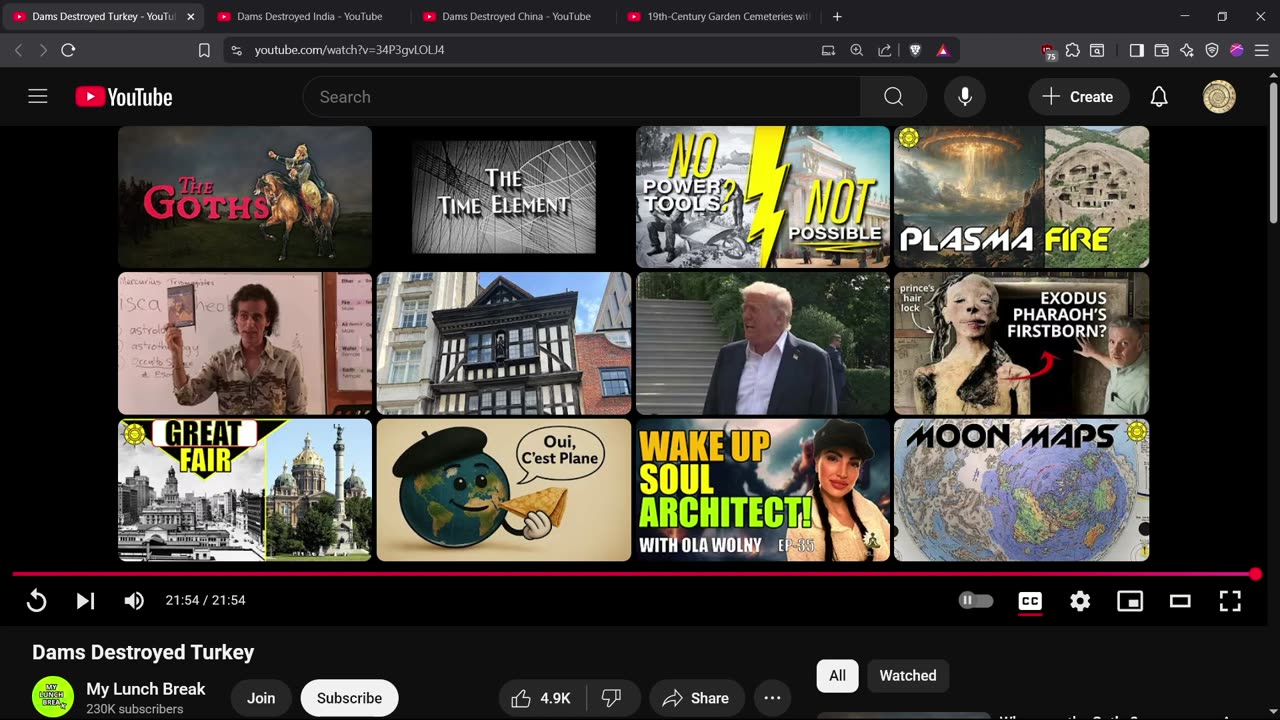Viewport: 1280px width, 720px height.
Task: Click the address bar URL
Action: tap(350, 50)
